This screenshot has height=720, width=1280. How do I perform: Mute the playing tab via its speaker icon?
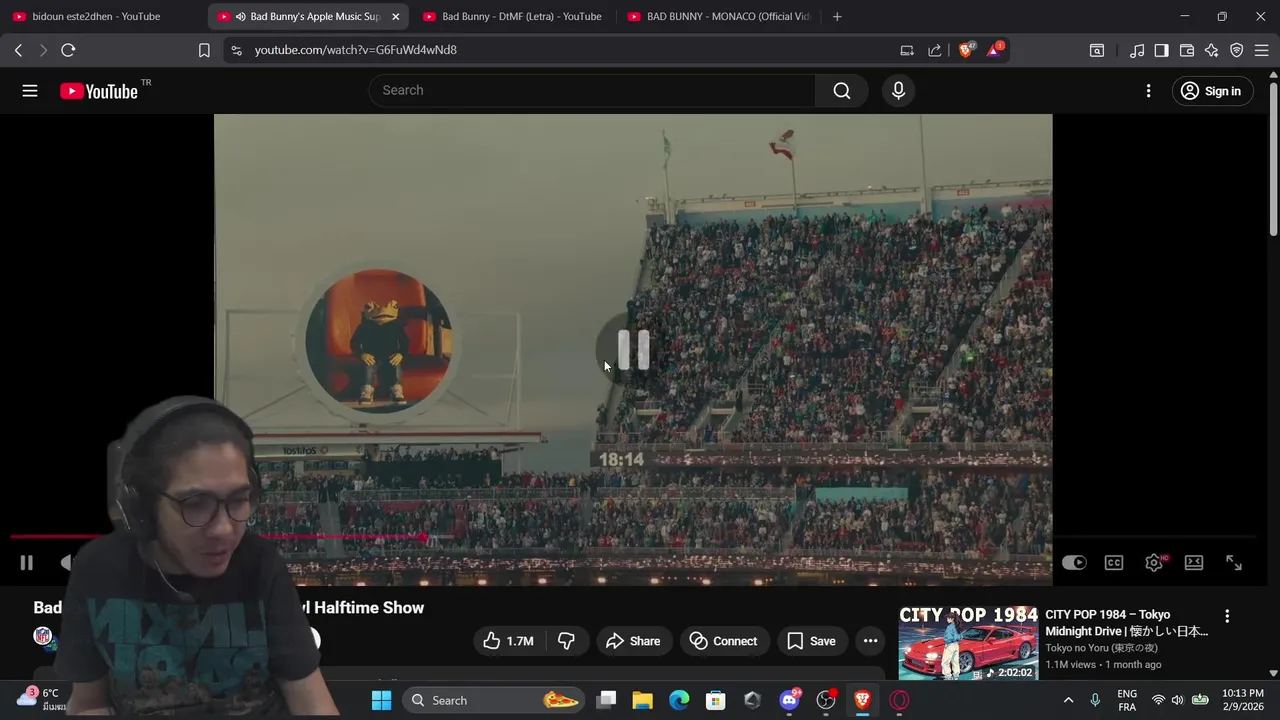[x=241, y=16]
